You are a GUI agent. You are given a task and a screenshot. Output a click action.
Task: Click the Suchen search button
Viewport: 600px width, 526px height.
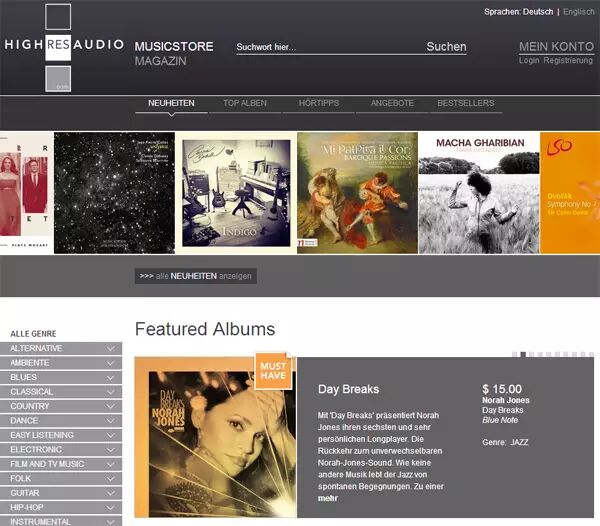[446, 47]
